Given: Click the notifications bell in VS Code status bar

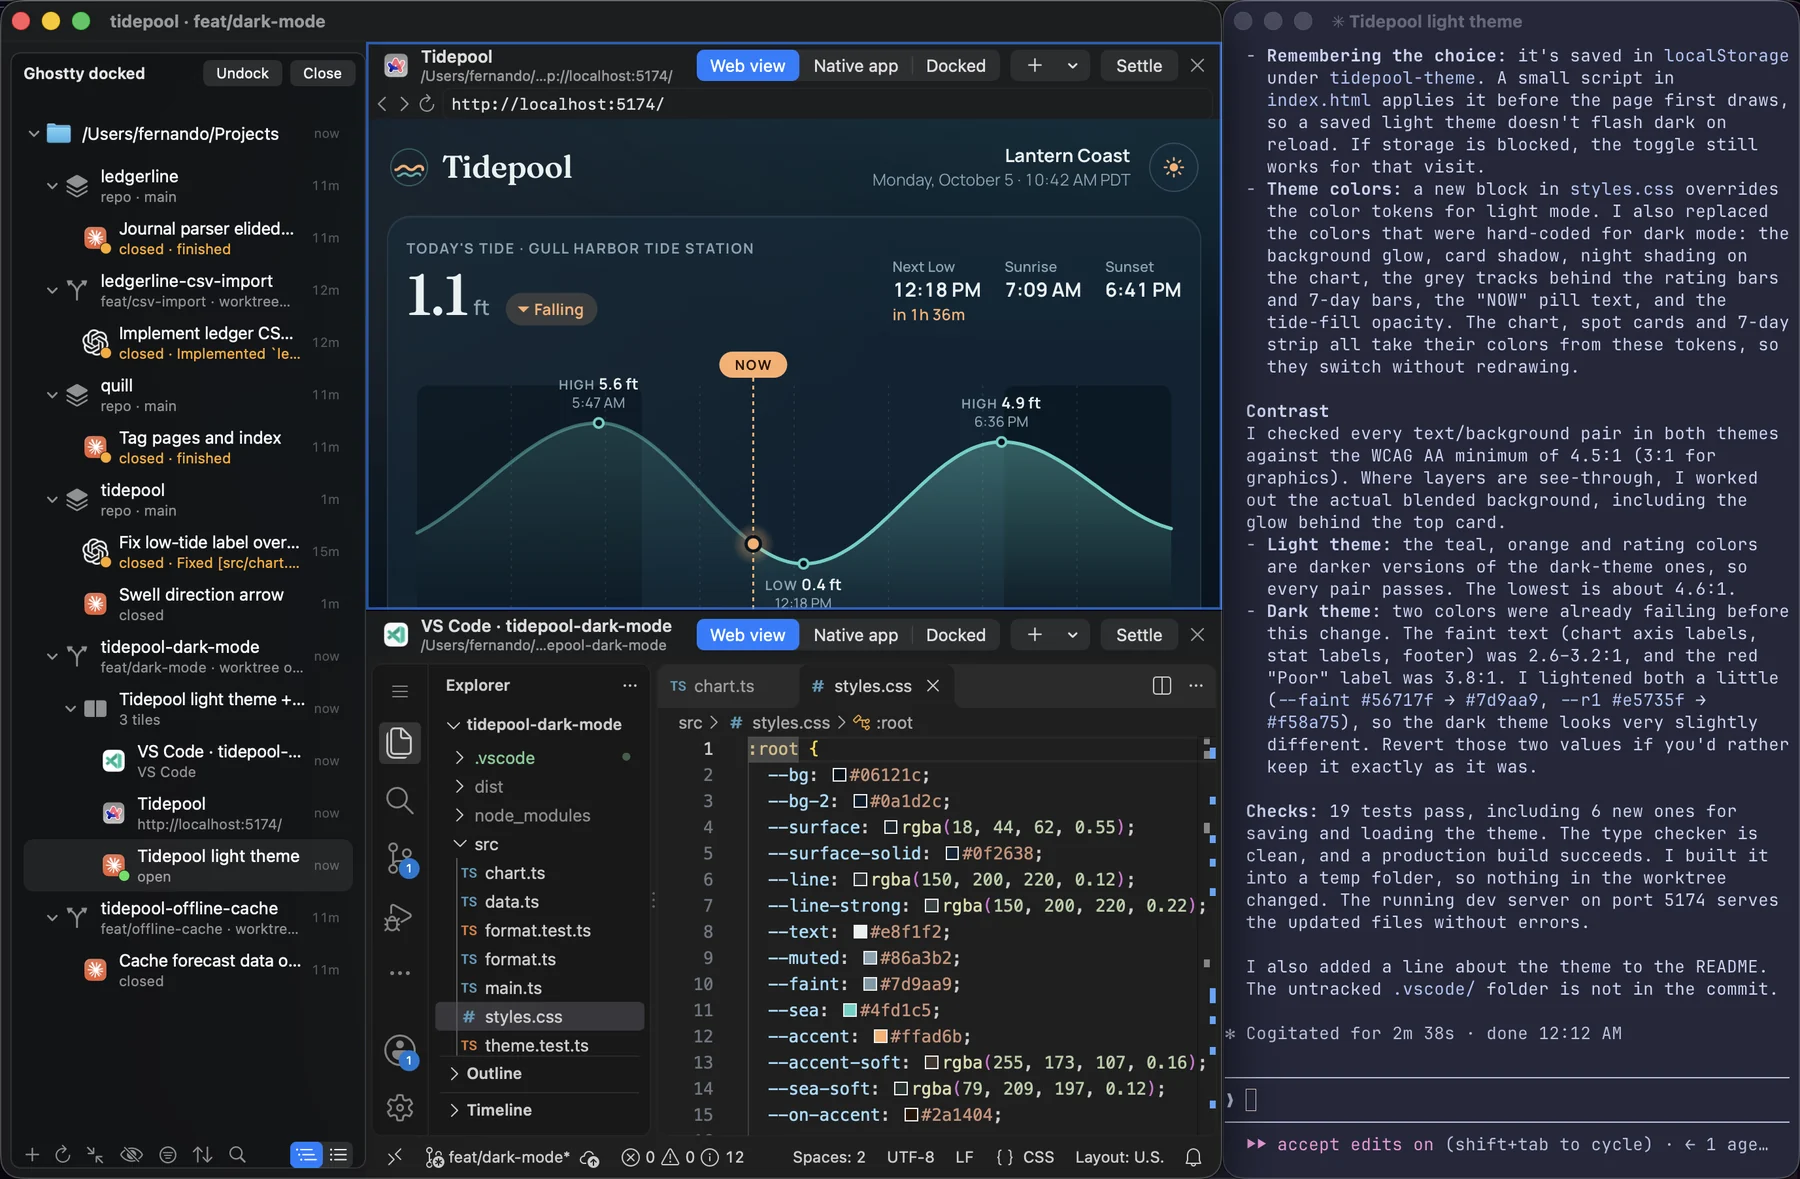Looking at the screenshot, I should pos(1193,1157).
